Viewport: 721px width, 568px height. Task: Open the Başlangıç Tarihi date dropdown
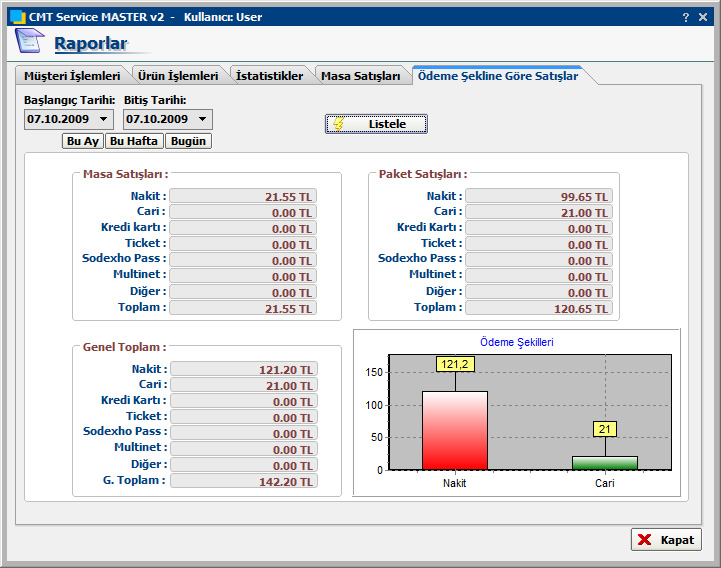tap(104, 120)
